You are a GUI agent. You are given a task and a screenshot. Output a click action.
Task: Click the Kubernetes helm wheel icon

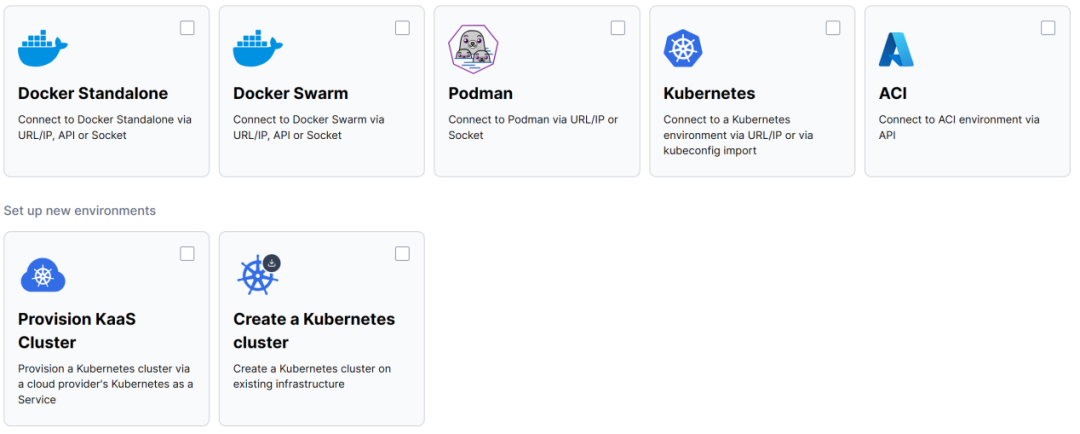[x=683, y=48]
